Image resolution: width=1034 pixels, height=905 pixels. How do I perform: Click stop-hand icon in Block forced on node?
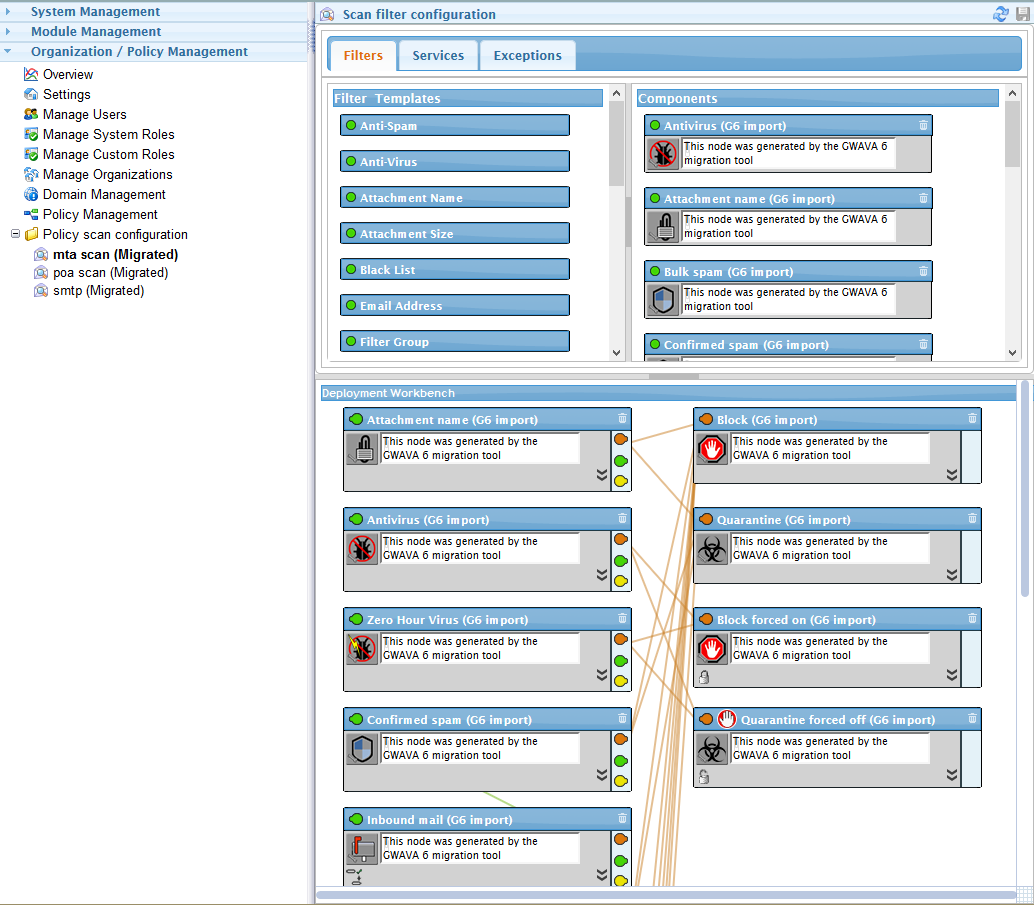click(x=712, y=648)
